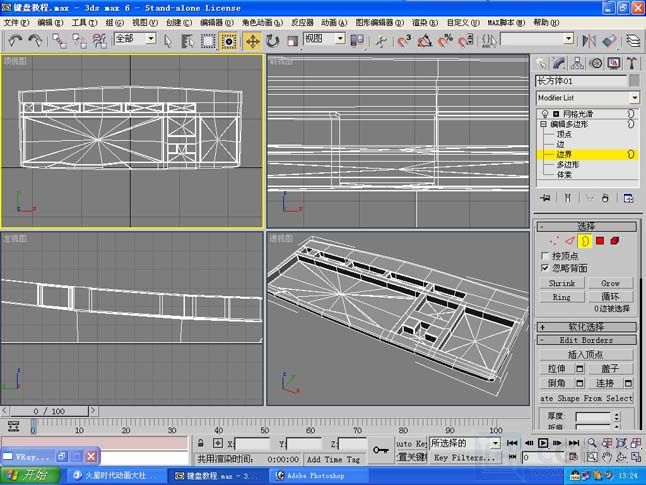Click the Pin Stack icon

tap(545, 199)
